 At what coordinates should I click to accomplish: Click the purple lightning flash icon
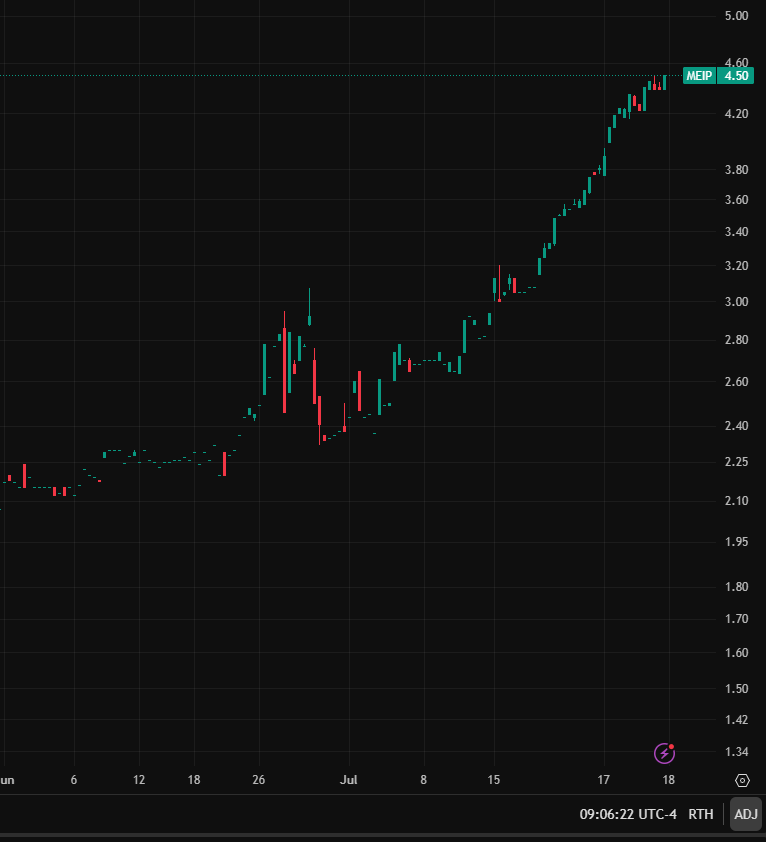point(664,753)
